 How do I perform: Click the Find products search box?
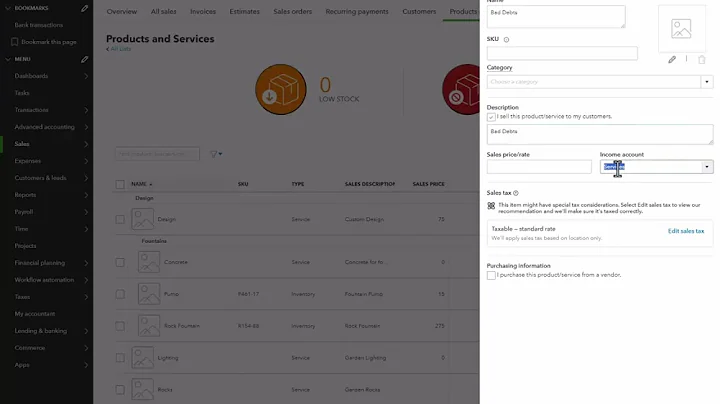click(157, 154)
